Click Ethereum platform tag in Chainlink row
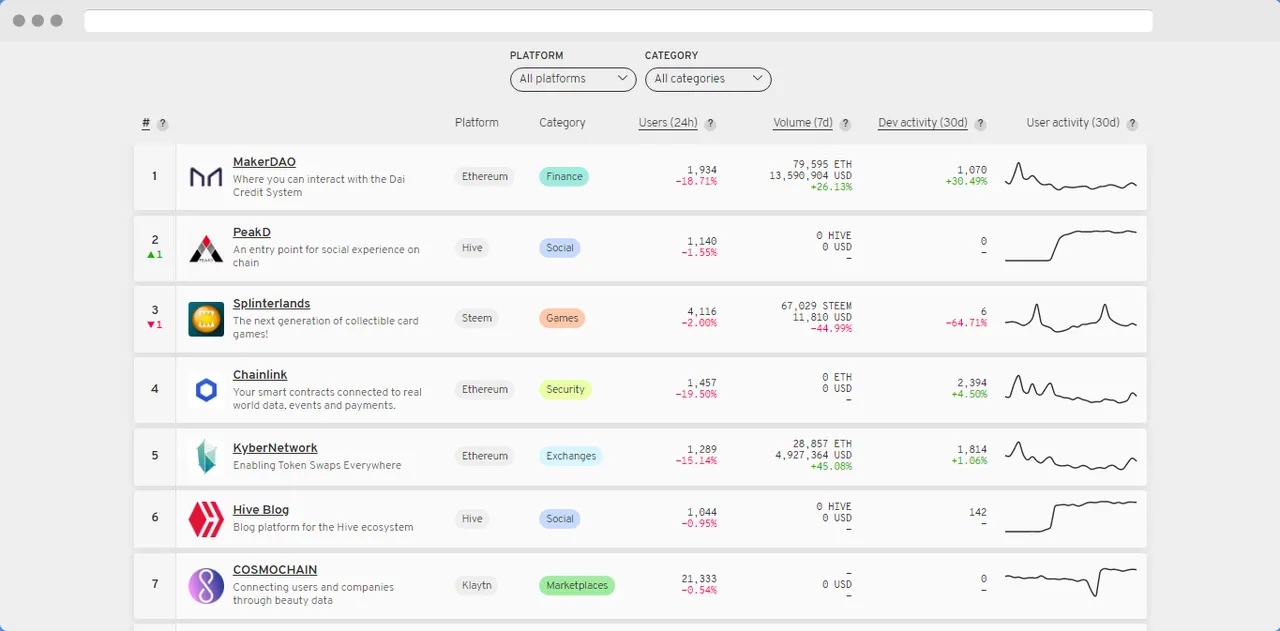The image size is (1280, 631). point(485,390)
